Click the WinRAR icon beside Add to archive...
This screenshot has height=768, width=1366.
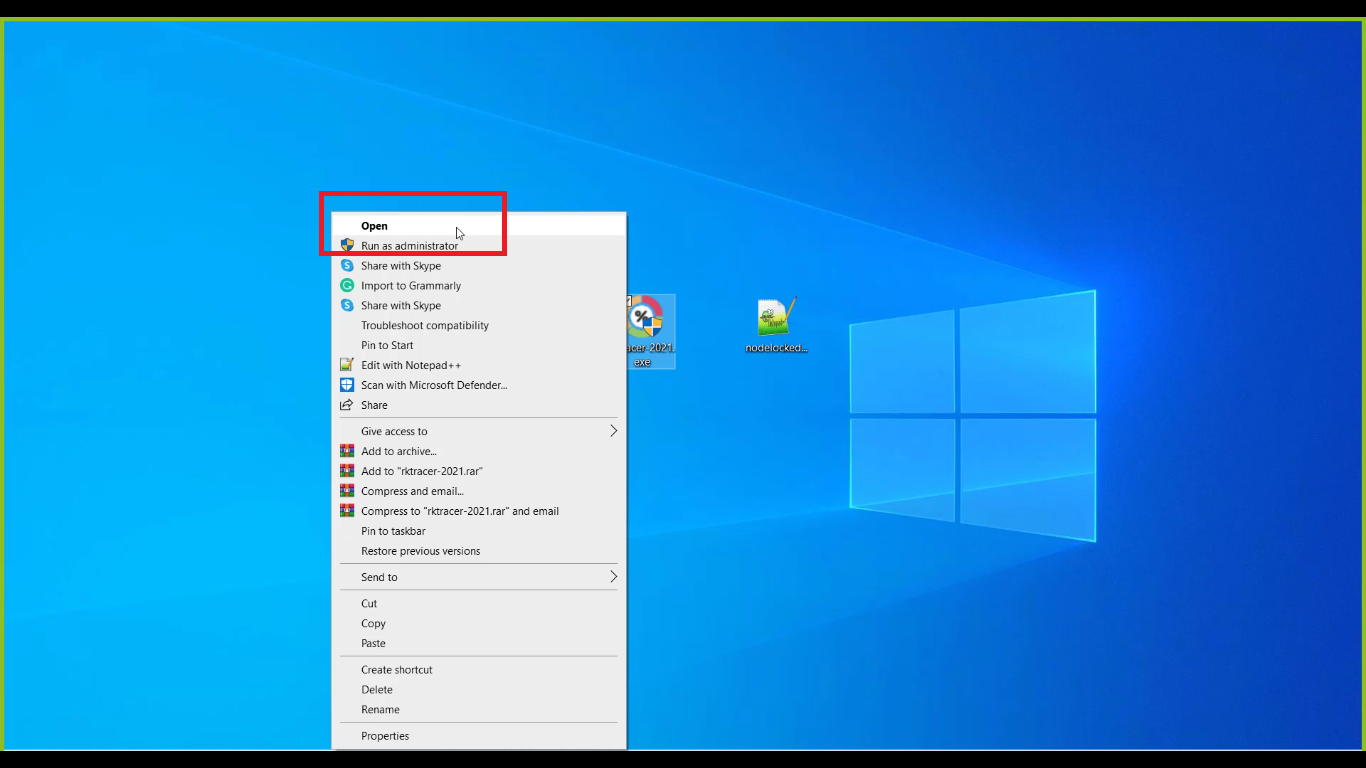point(347,451)
